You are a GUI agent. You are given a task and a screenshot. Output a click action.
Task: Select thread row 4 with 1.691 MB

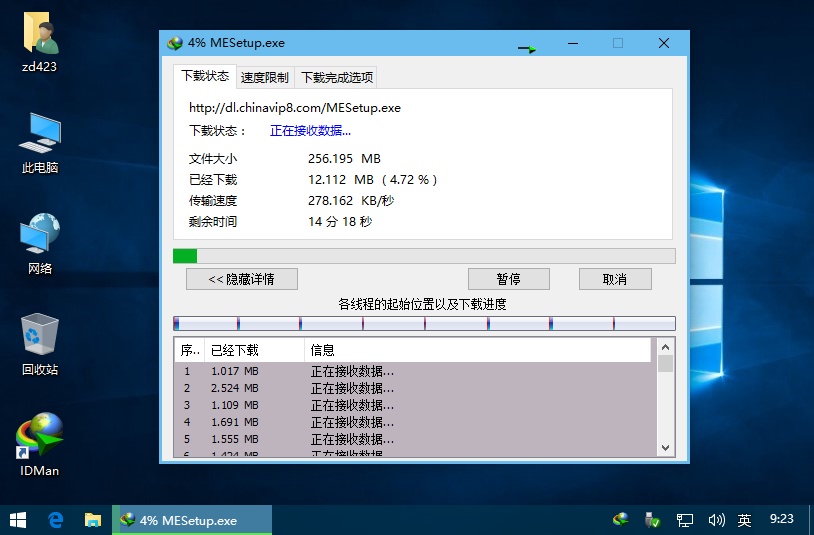(x=415, y=422)
